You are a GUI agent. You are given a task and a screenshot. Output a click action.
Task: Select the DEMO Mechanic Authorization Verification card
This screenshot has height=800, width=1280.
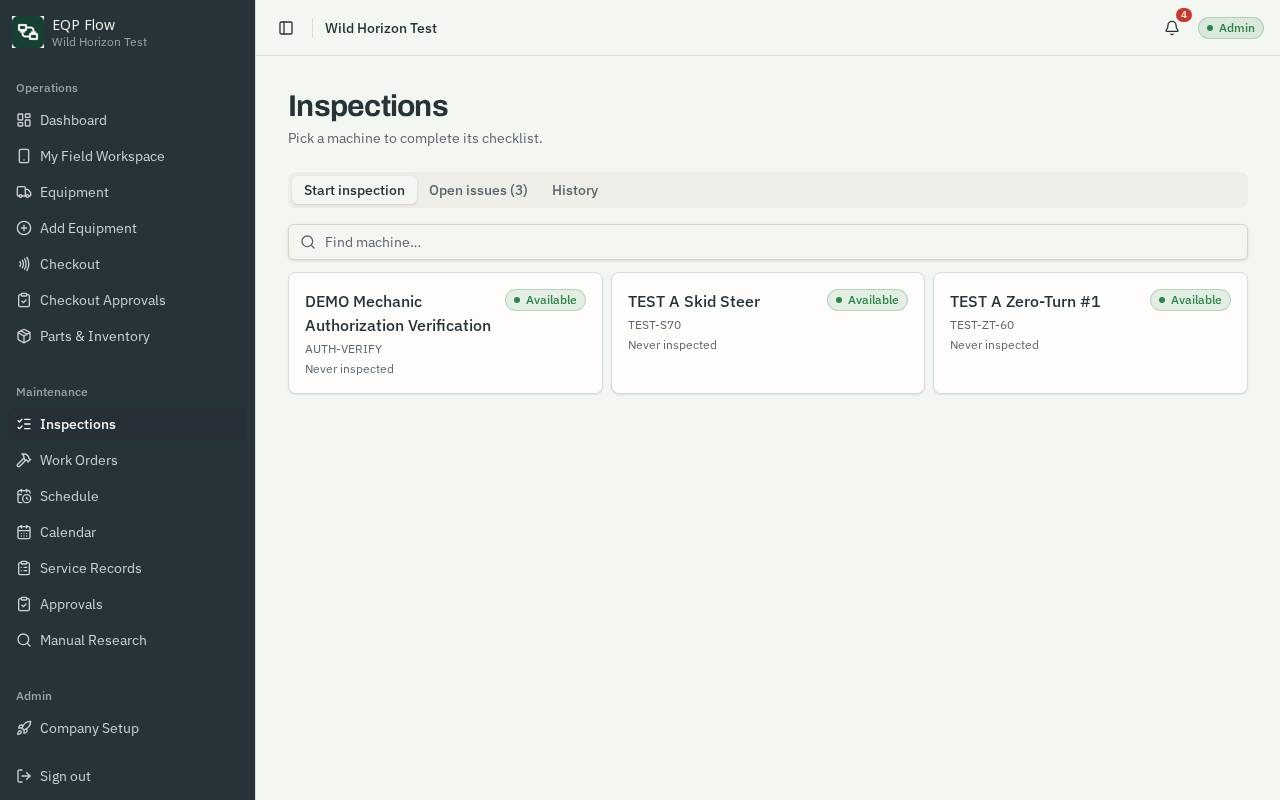445,333
